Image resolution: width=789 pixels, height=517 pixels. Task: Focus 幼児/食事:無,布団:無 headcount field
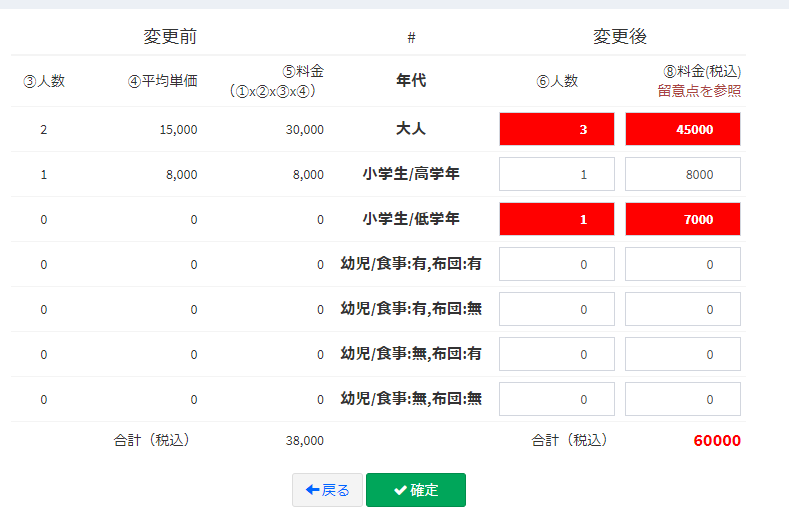[557, 399]
